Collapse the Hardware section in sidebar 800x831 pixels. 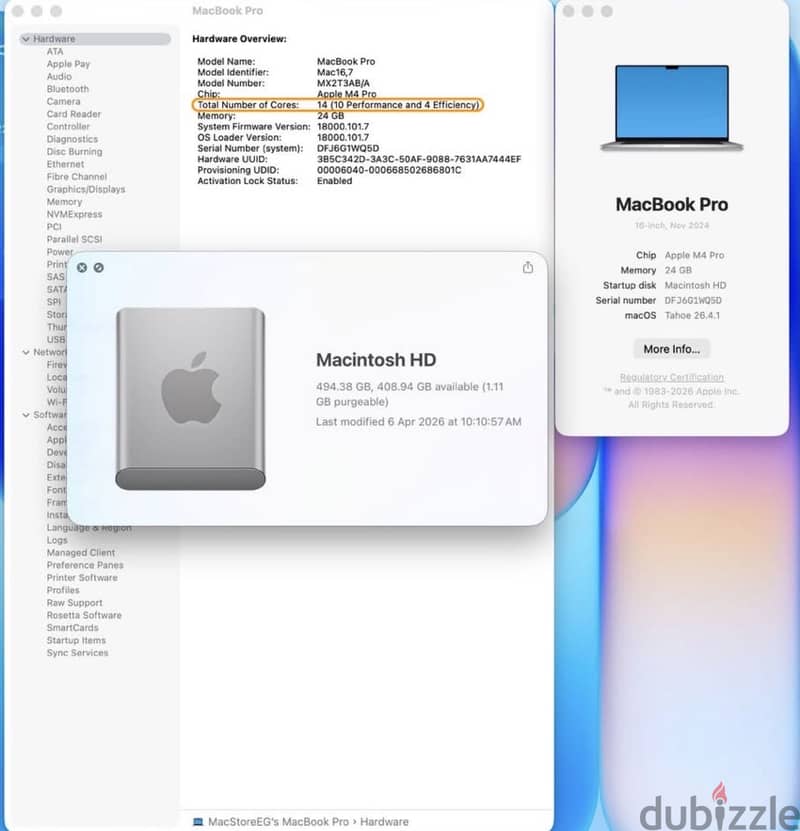pos(25,39)
